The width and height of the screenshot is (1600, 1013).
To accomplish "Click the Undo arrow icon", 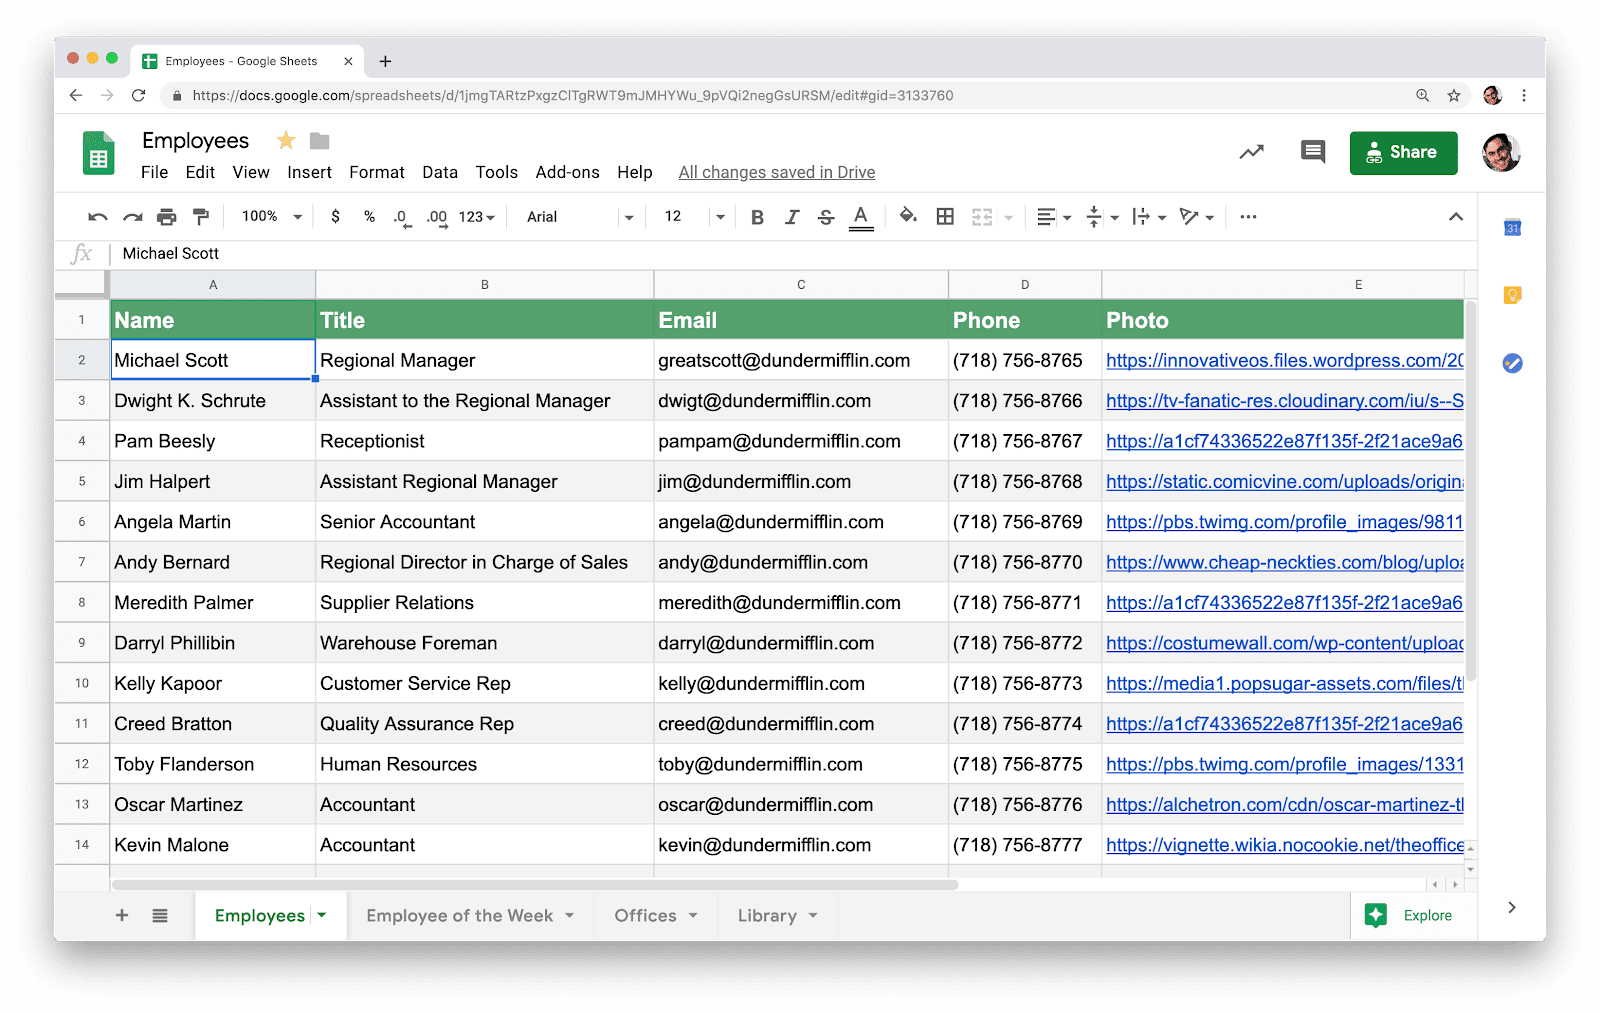I will [x=97, y=217].
